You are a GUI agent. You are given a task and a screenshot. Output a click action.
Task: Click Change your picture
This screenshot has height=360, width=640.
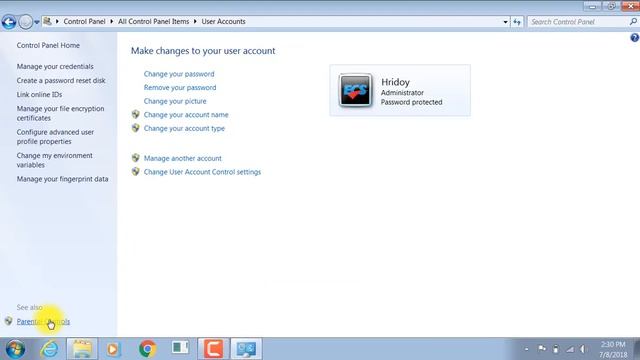click(x=175, y=101)
